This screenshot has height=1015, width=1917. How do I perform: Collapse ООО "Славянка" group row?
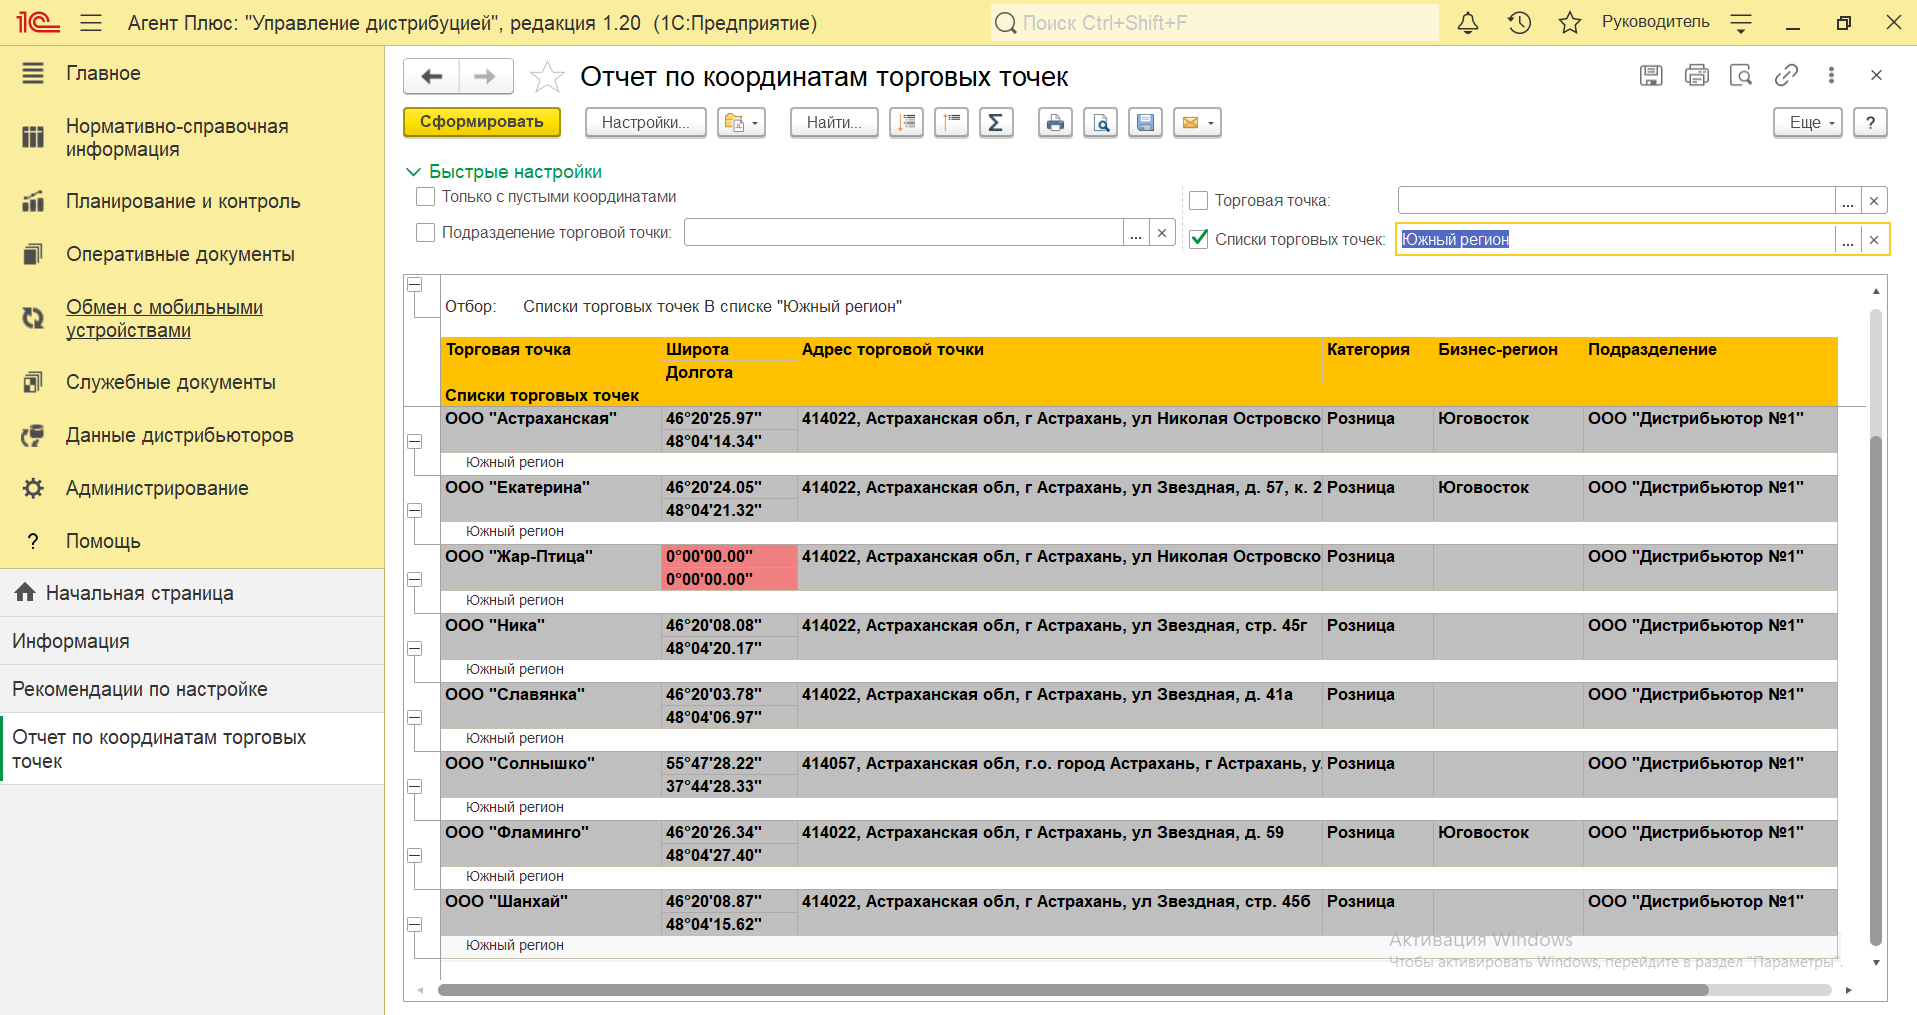click(x=414, y=717)
